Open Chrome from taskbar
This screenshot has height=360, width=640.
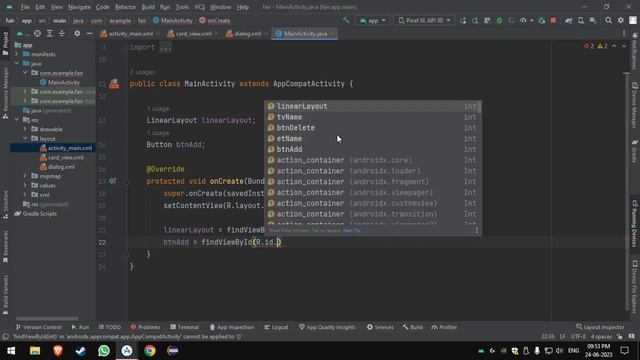pyautogui.click(x=149, y=351)
